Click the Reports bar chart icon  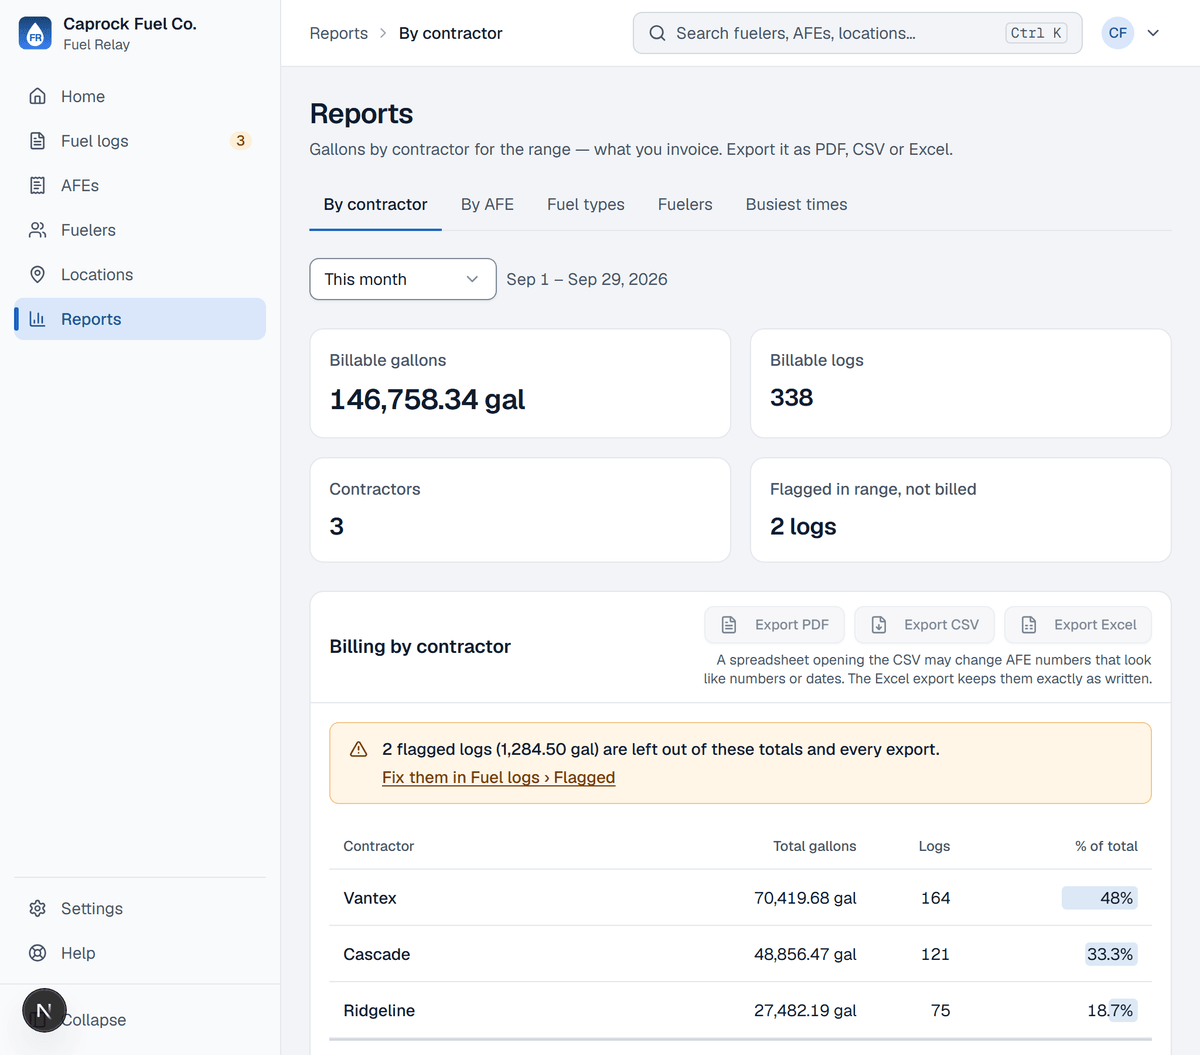38,319
